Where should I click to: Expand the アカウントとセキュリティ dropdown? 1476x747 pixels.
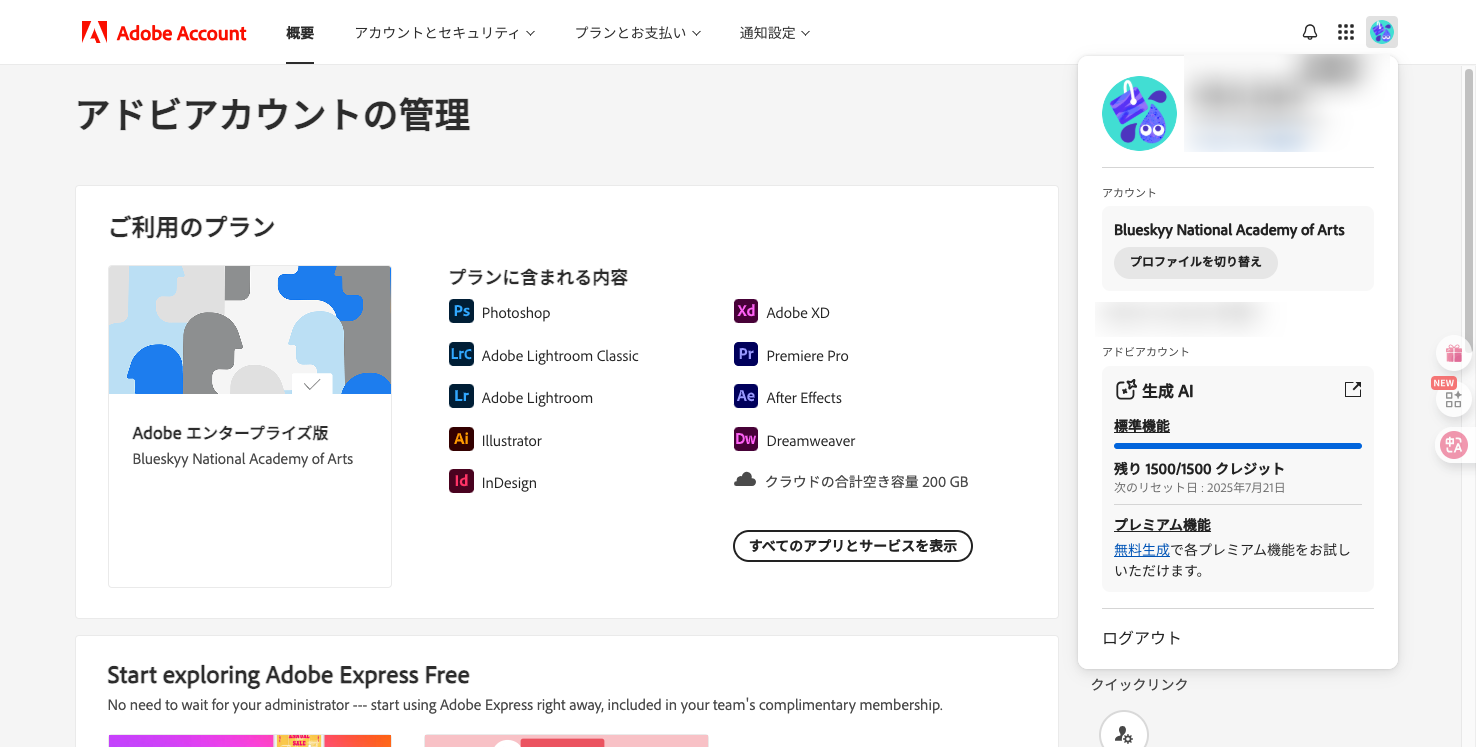tap(444, 32)
